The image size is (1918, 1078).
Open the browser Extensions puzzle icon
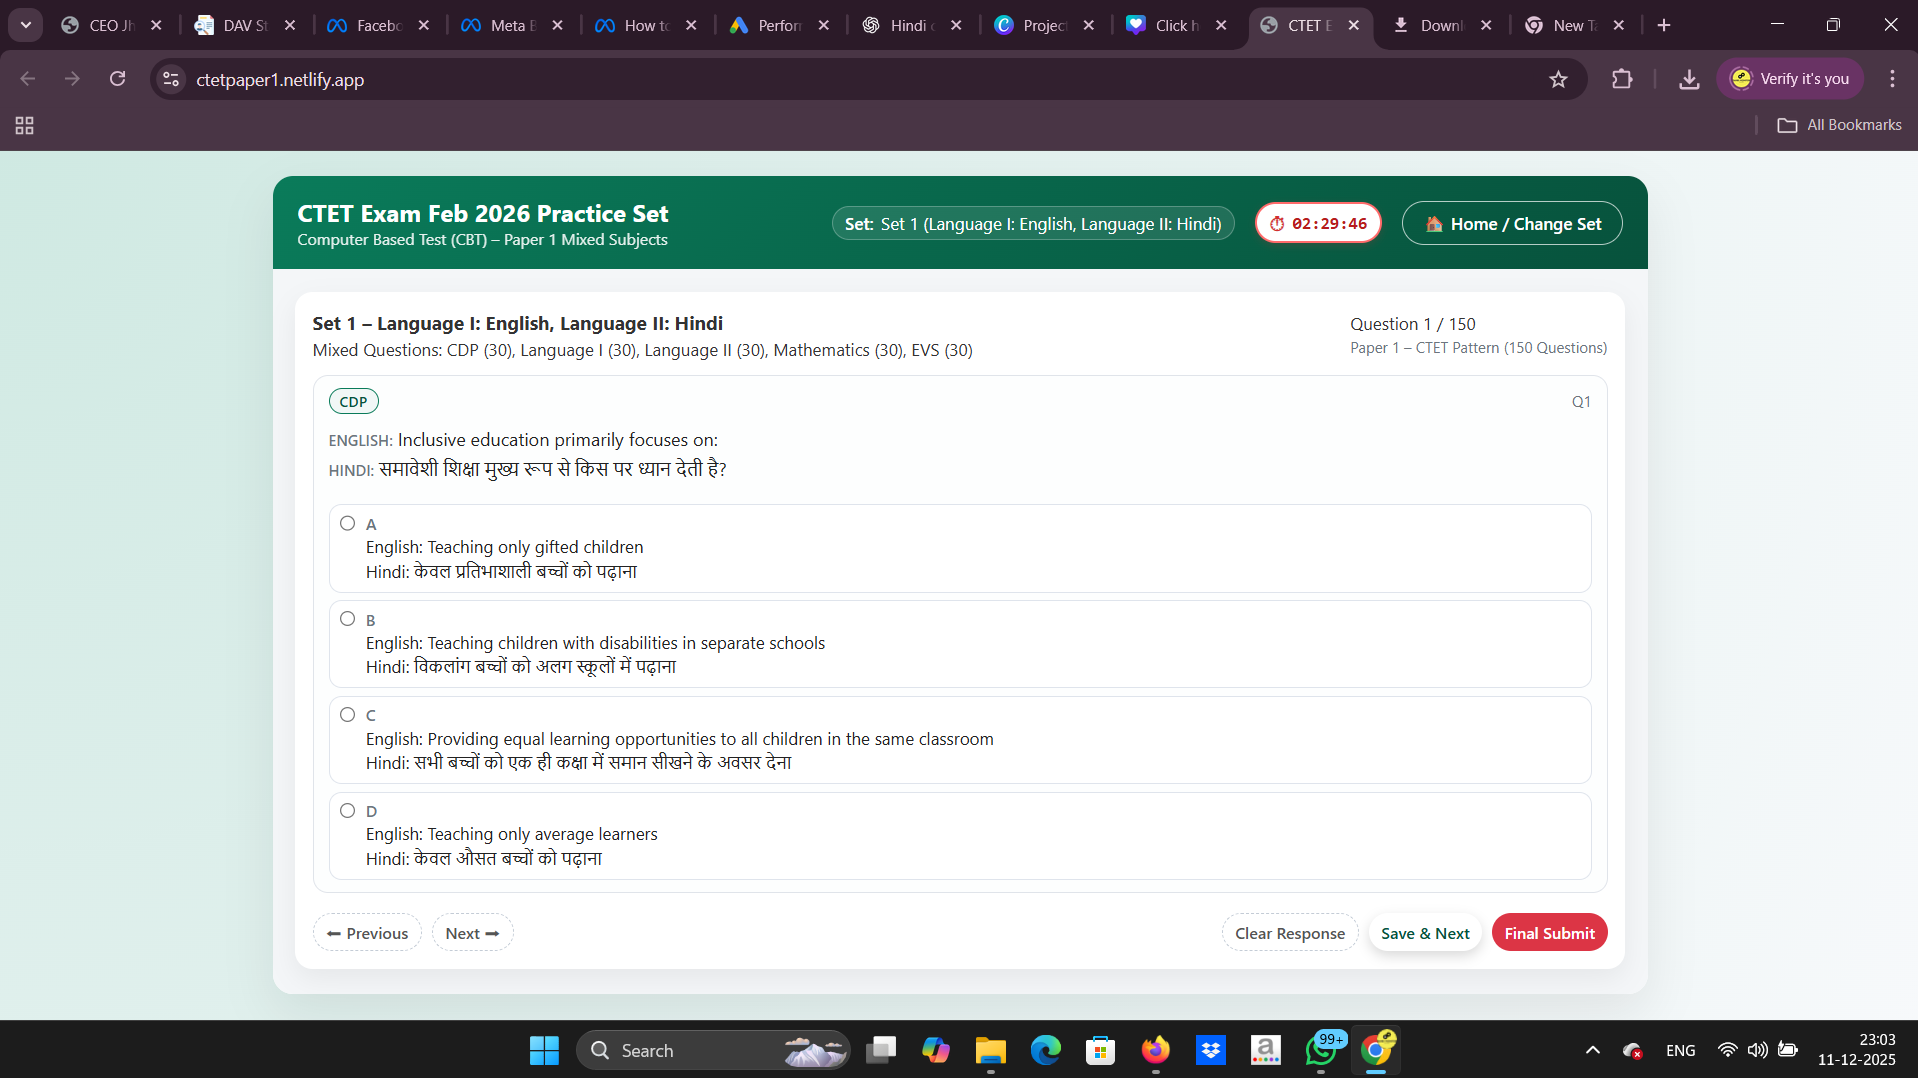[x=1622, y=79]
